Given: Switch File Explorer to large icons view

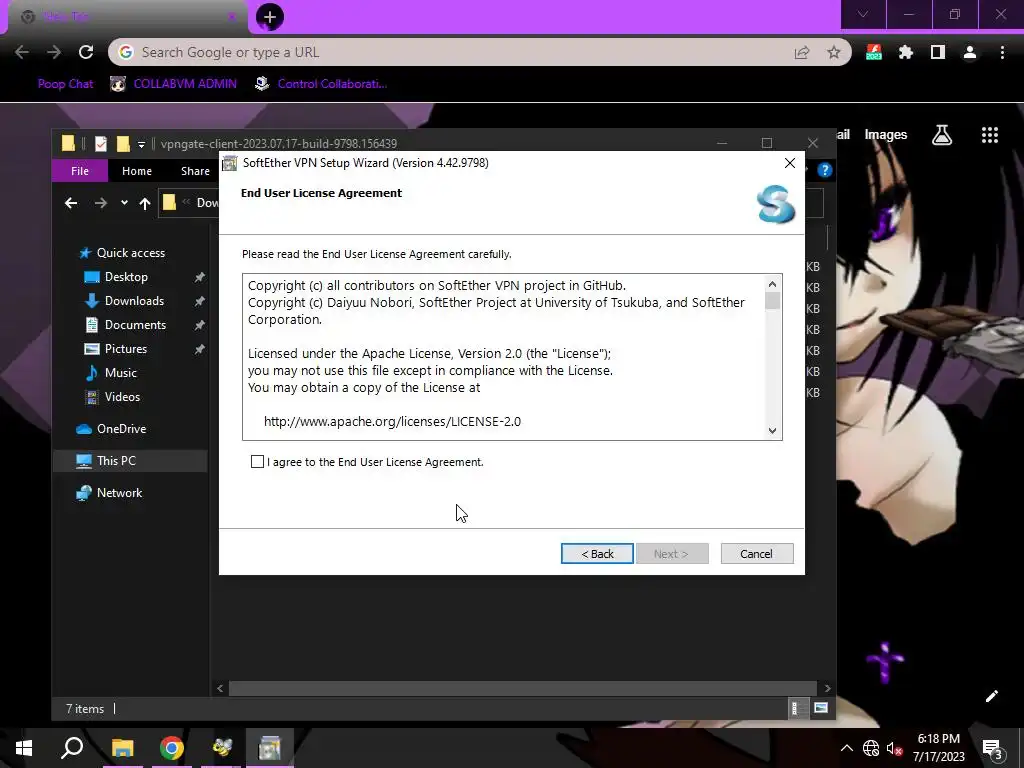Looking at the screenshot, I should click(821, 708).
